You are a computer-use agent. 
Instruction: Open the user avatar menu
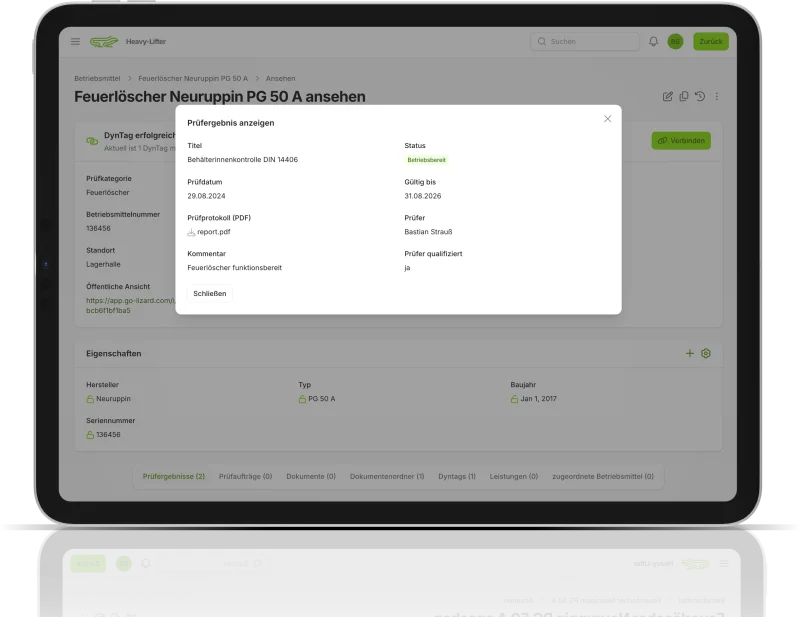point(675,42)
